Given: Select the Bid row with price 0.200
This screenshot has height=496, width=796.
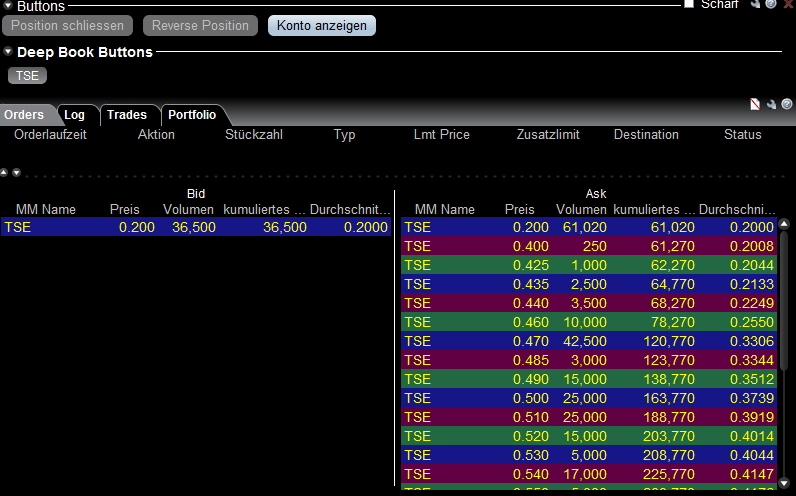Looking at the screenshot, I should coord(196,227).
